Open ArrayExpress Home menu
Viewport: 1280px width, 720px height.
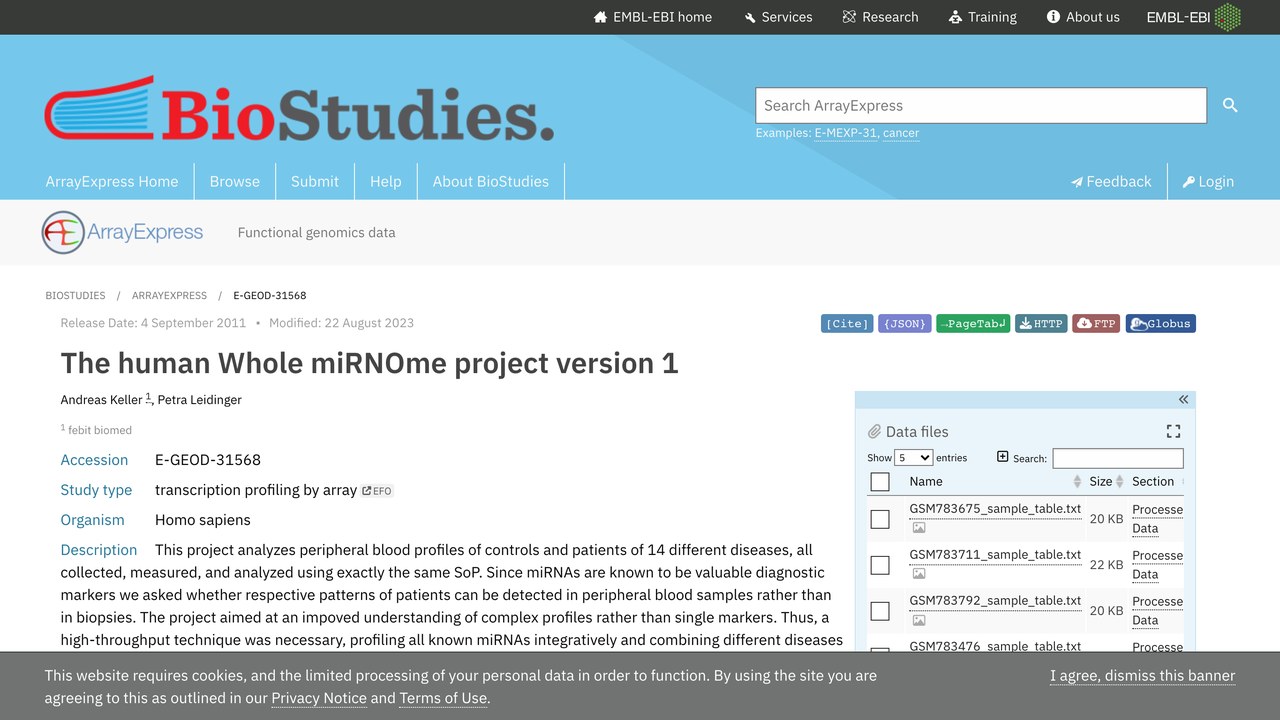[x=112, y=181]
